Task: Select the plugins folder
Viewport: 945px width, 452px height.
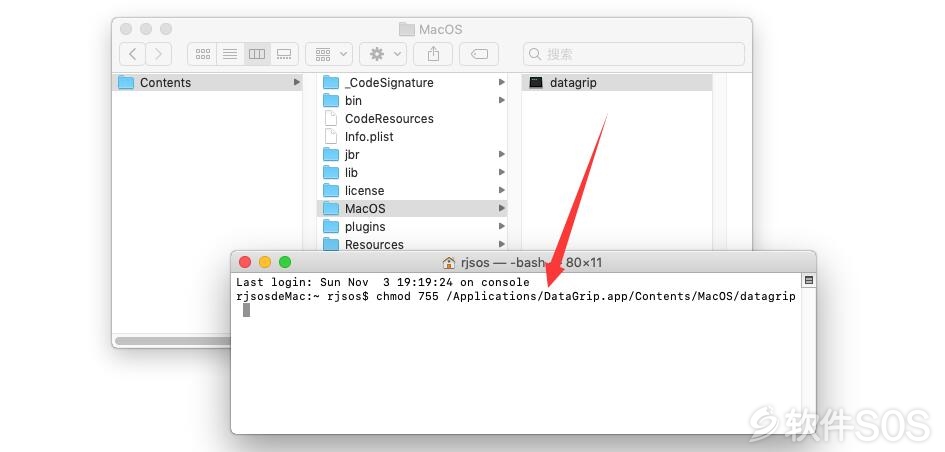Action: coord(412,227)
